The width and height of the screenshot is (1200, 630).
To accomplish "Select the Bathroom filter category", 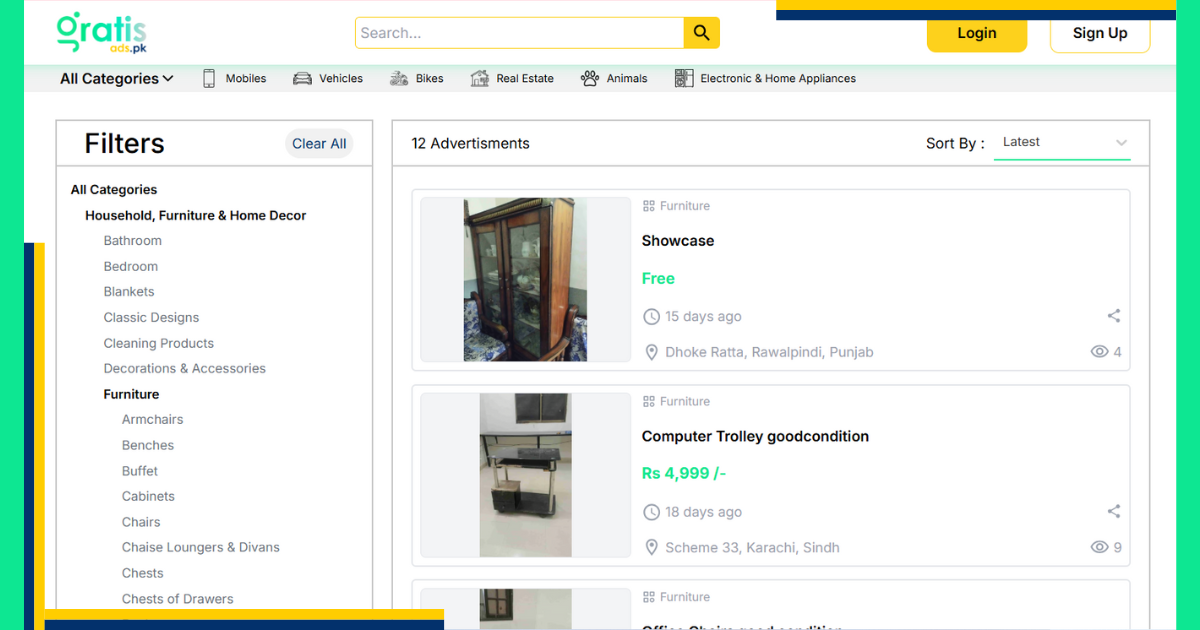I will point(133,241).
